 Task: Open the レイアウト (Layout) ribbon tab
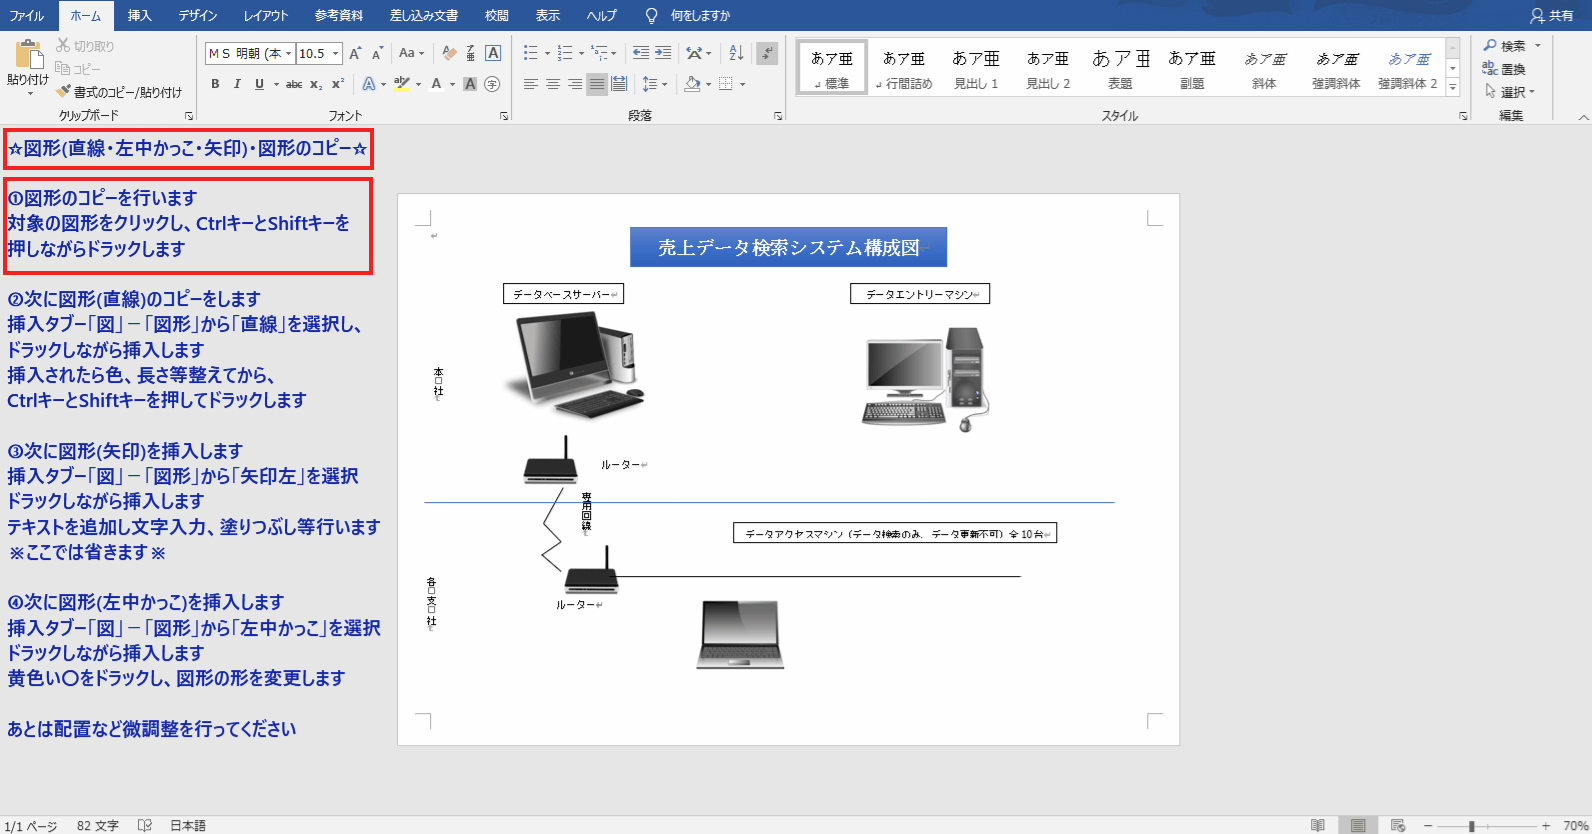265,15
